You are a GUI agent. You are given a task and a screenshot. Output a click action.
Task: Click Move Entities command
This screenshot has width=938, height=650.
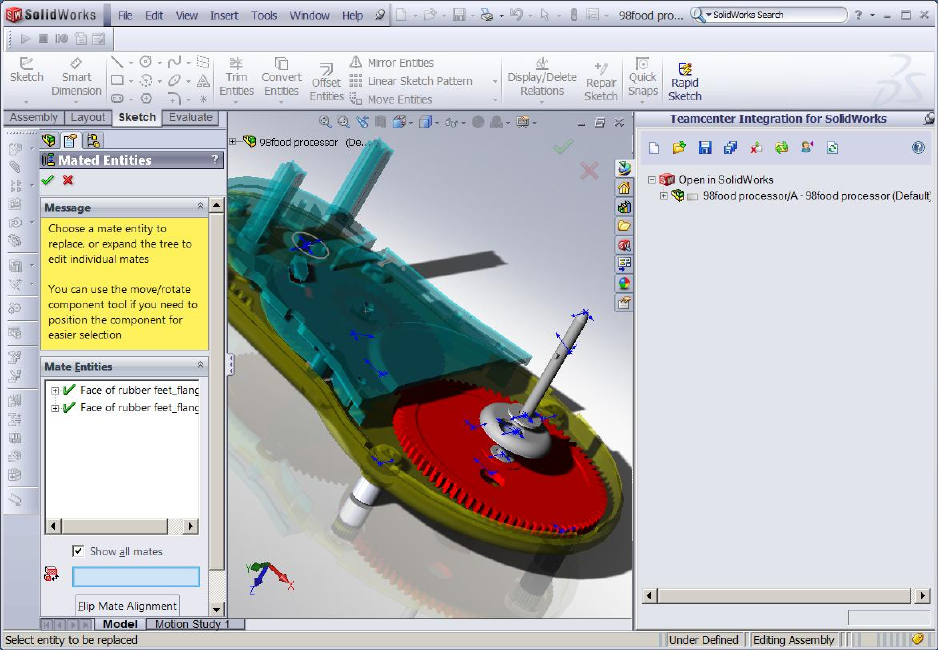(391, 99)
